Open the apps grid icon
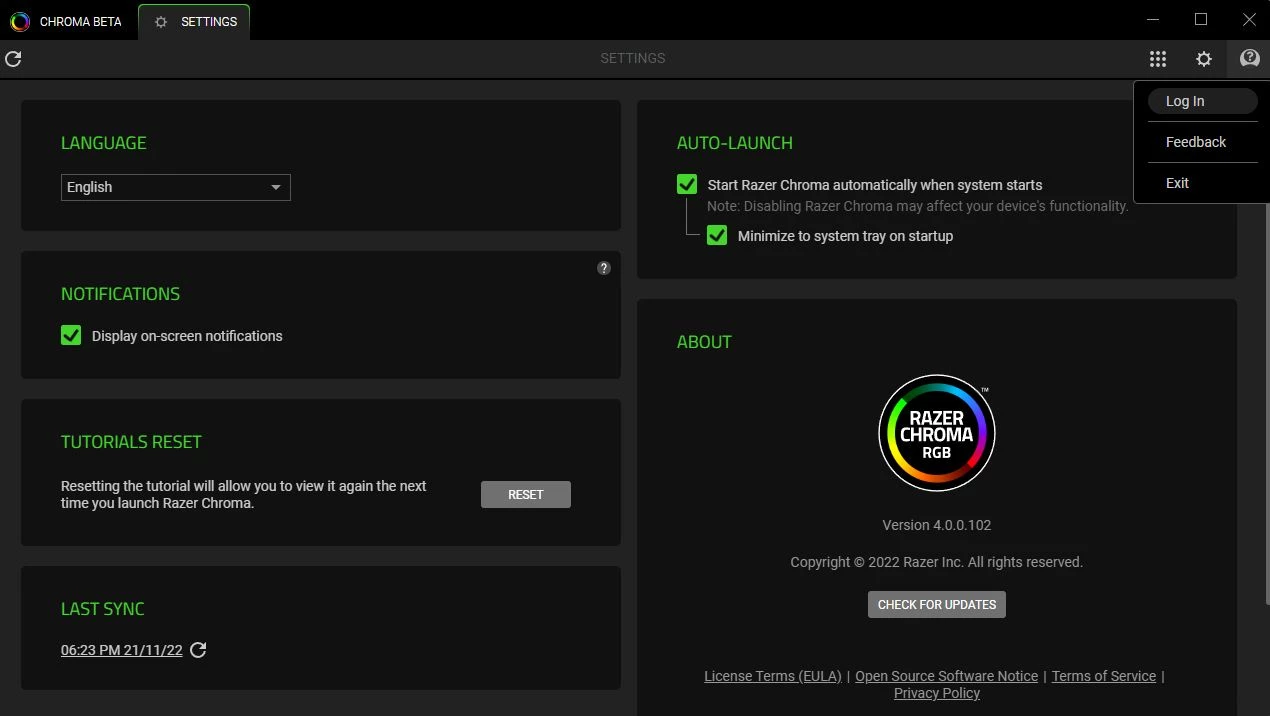 (1158, 59)
